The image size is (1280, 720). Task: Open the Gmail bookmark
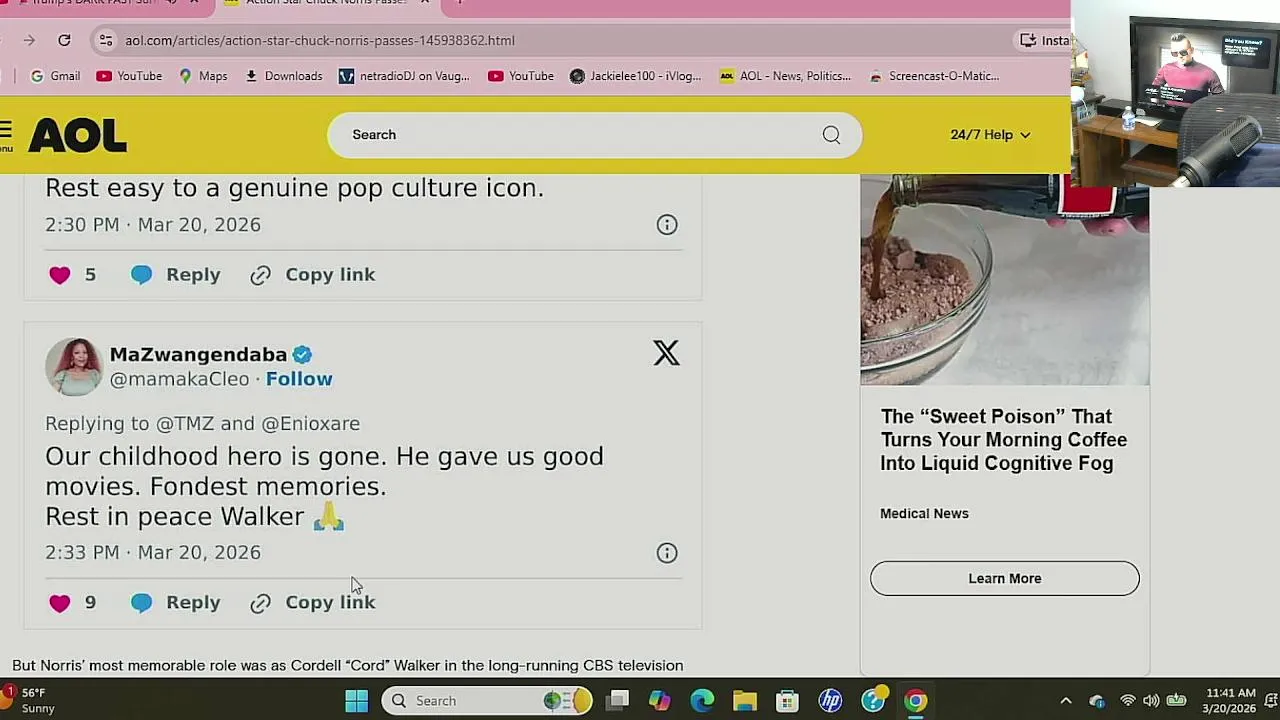point(55,76)
